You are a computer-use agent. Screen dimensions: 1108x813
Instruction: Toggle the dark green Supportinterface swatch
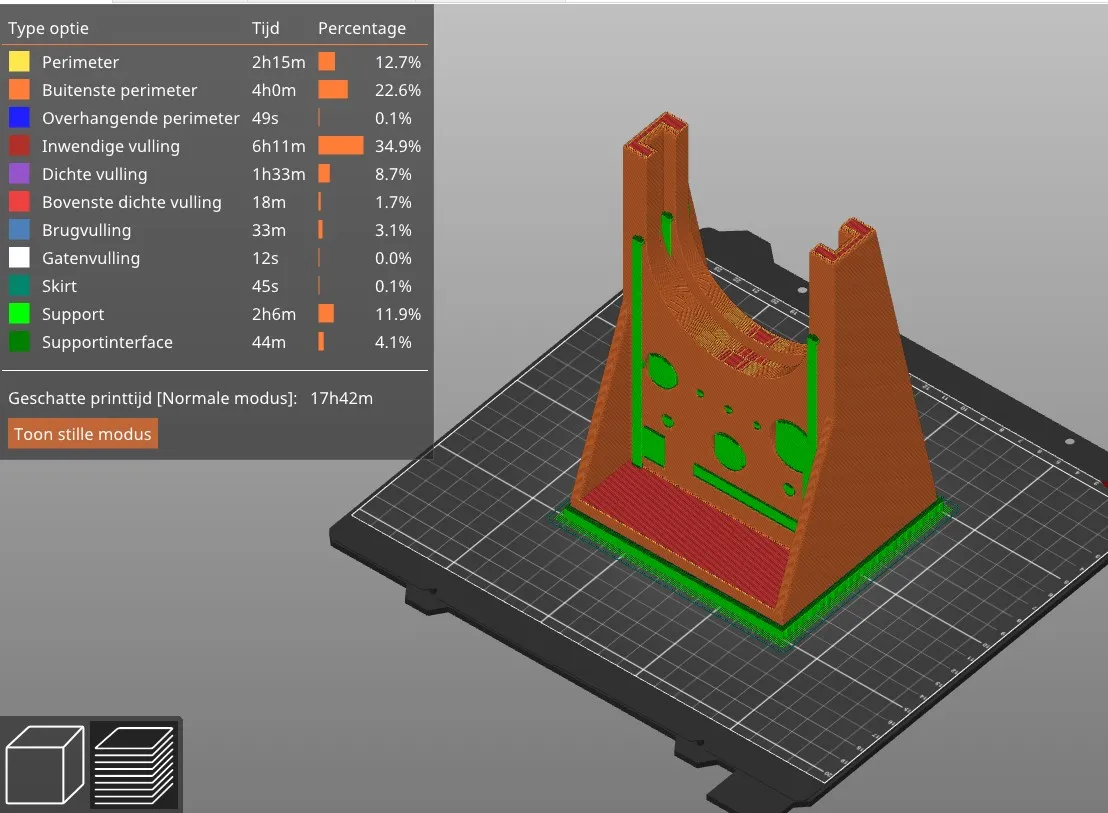[x=19, y=342]
